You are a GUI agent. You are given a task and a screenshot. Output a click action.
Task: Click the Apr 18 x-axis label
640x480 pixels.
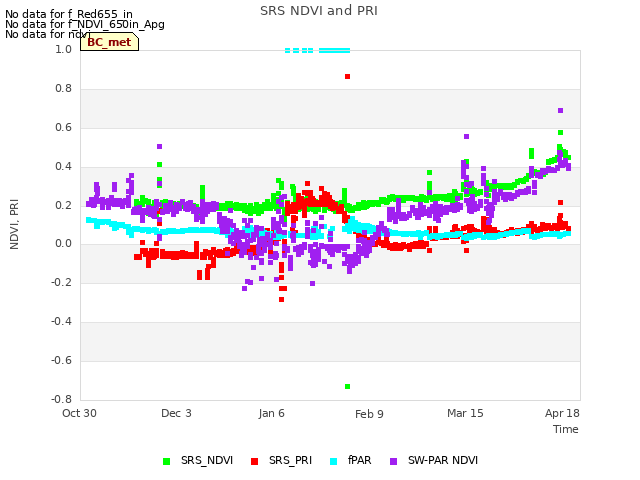562,413
